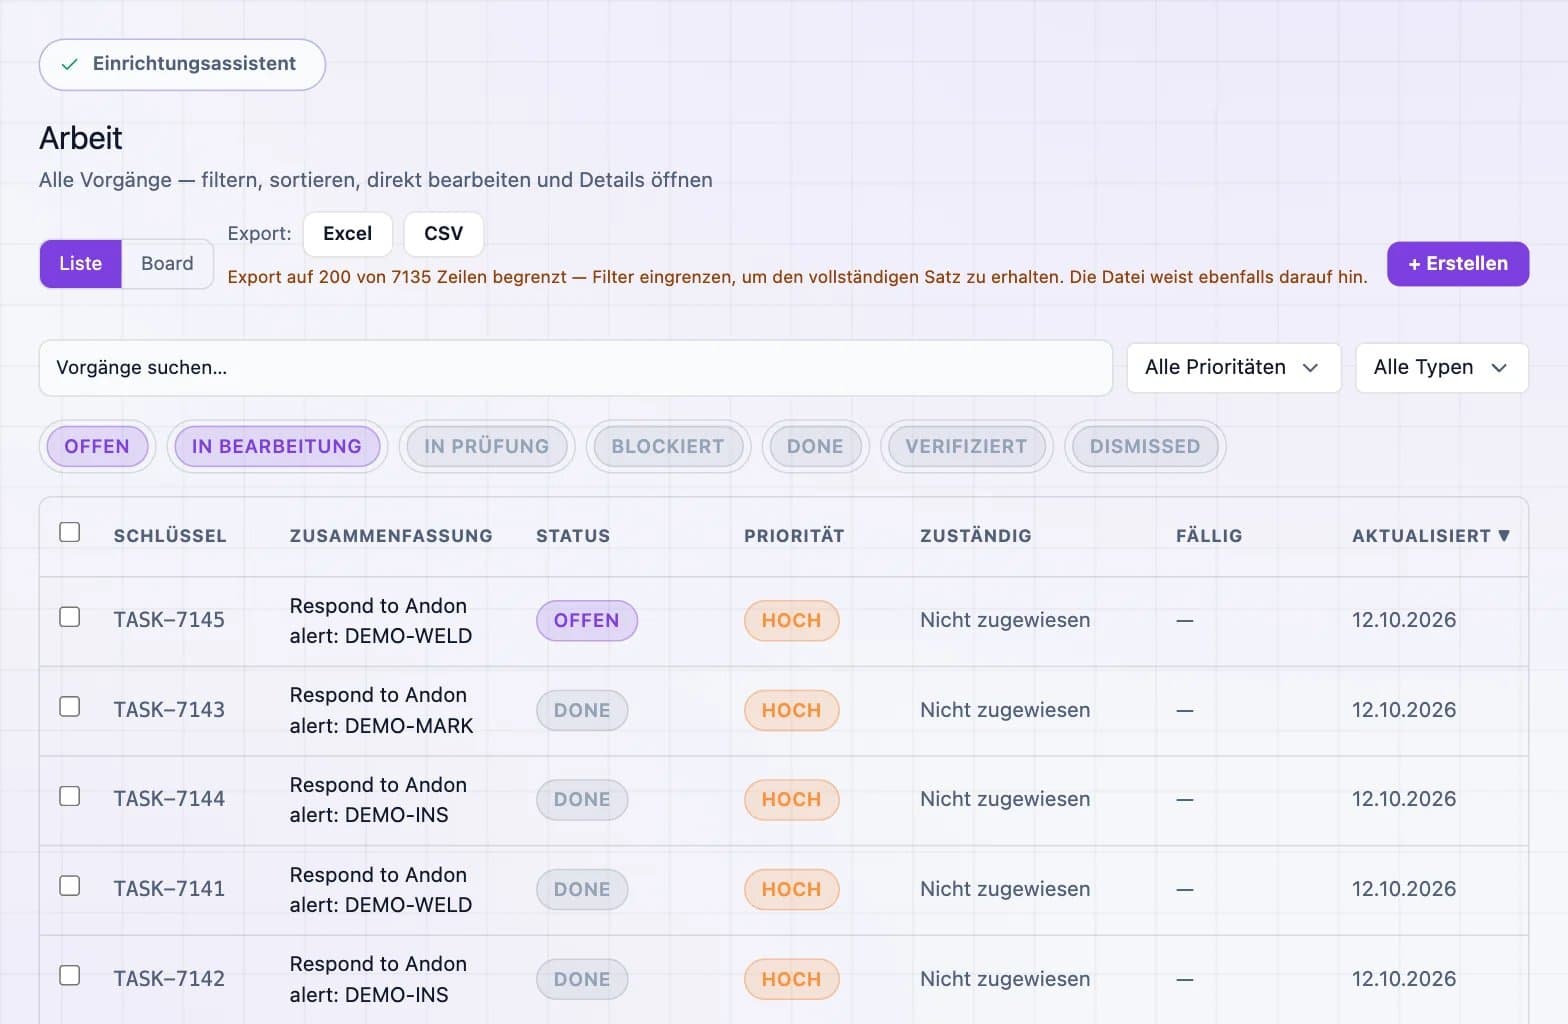Toggle the DONE filter chip
The height and width of the screenshot is (1024, 1568).
click(x=815, y=446)
